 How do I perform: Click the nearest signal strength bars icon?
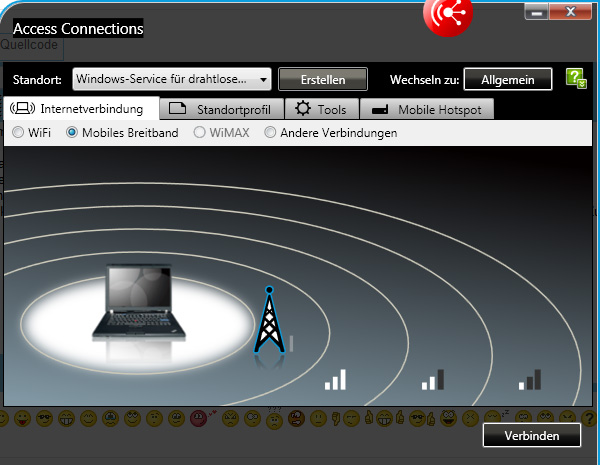click(335, 379)
